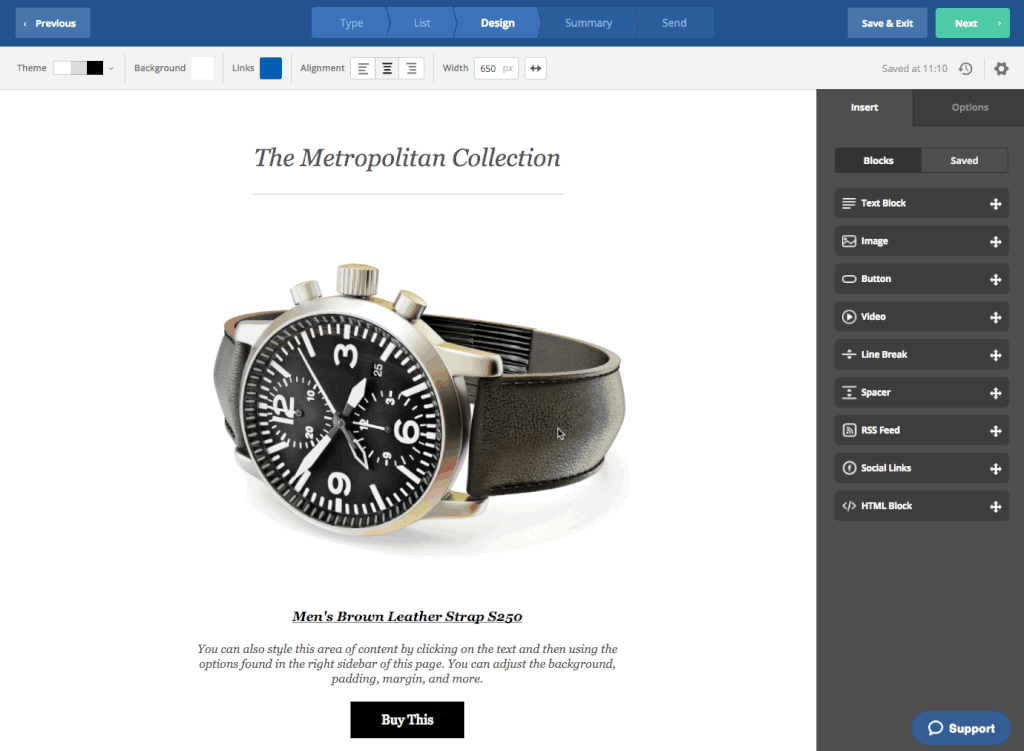Set alignment to left
1024x751 pixels.
click(x=363, y=68)
